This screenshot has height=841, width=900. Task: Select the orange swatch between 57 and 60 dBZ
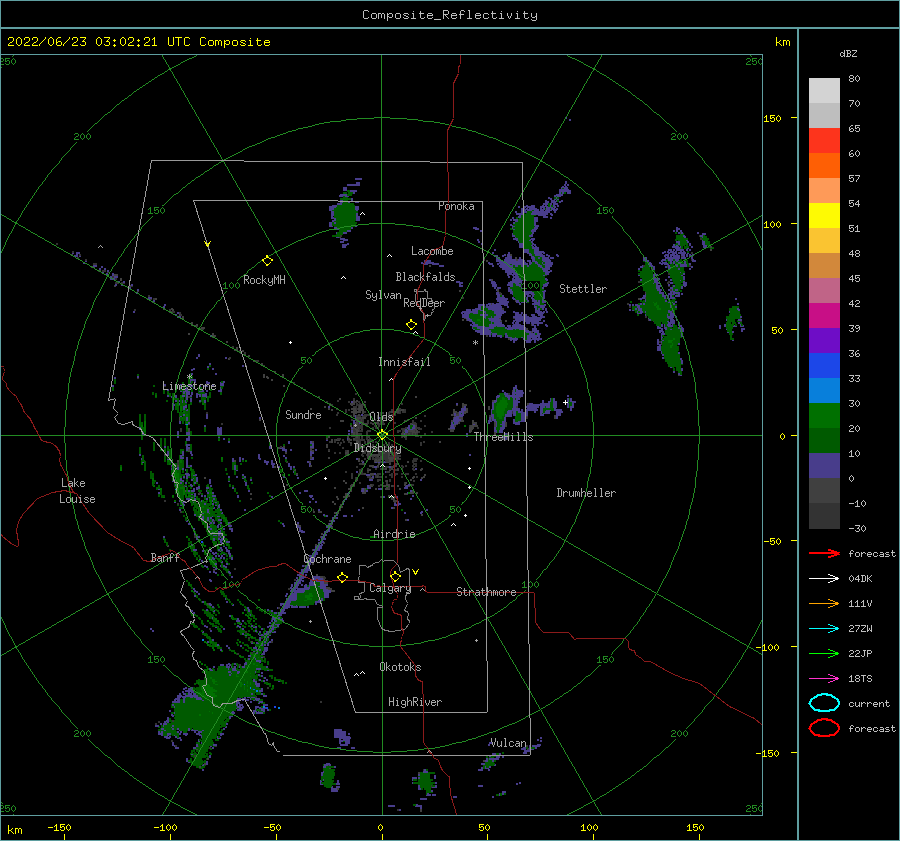[824, 166]
